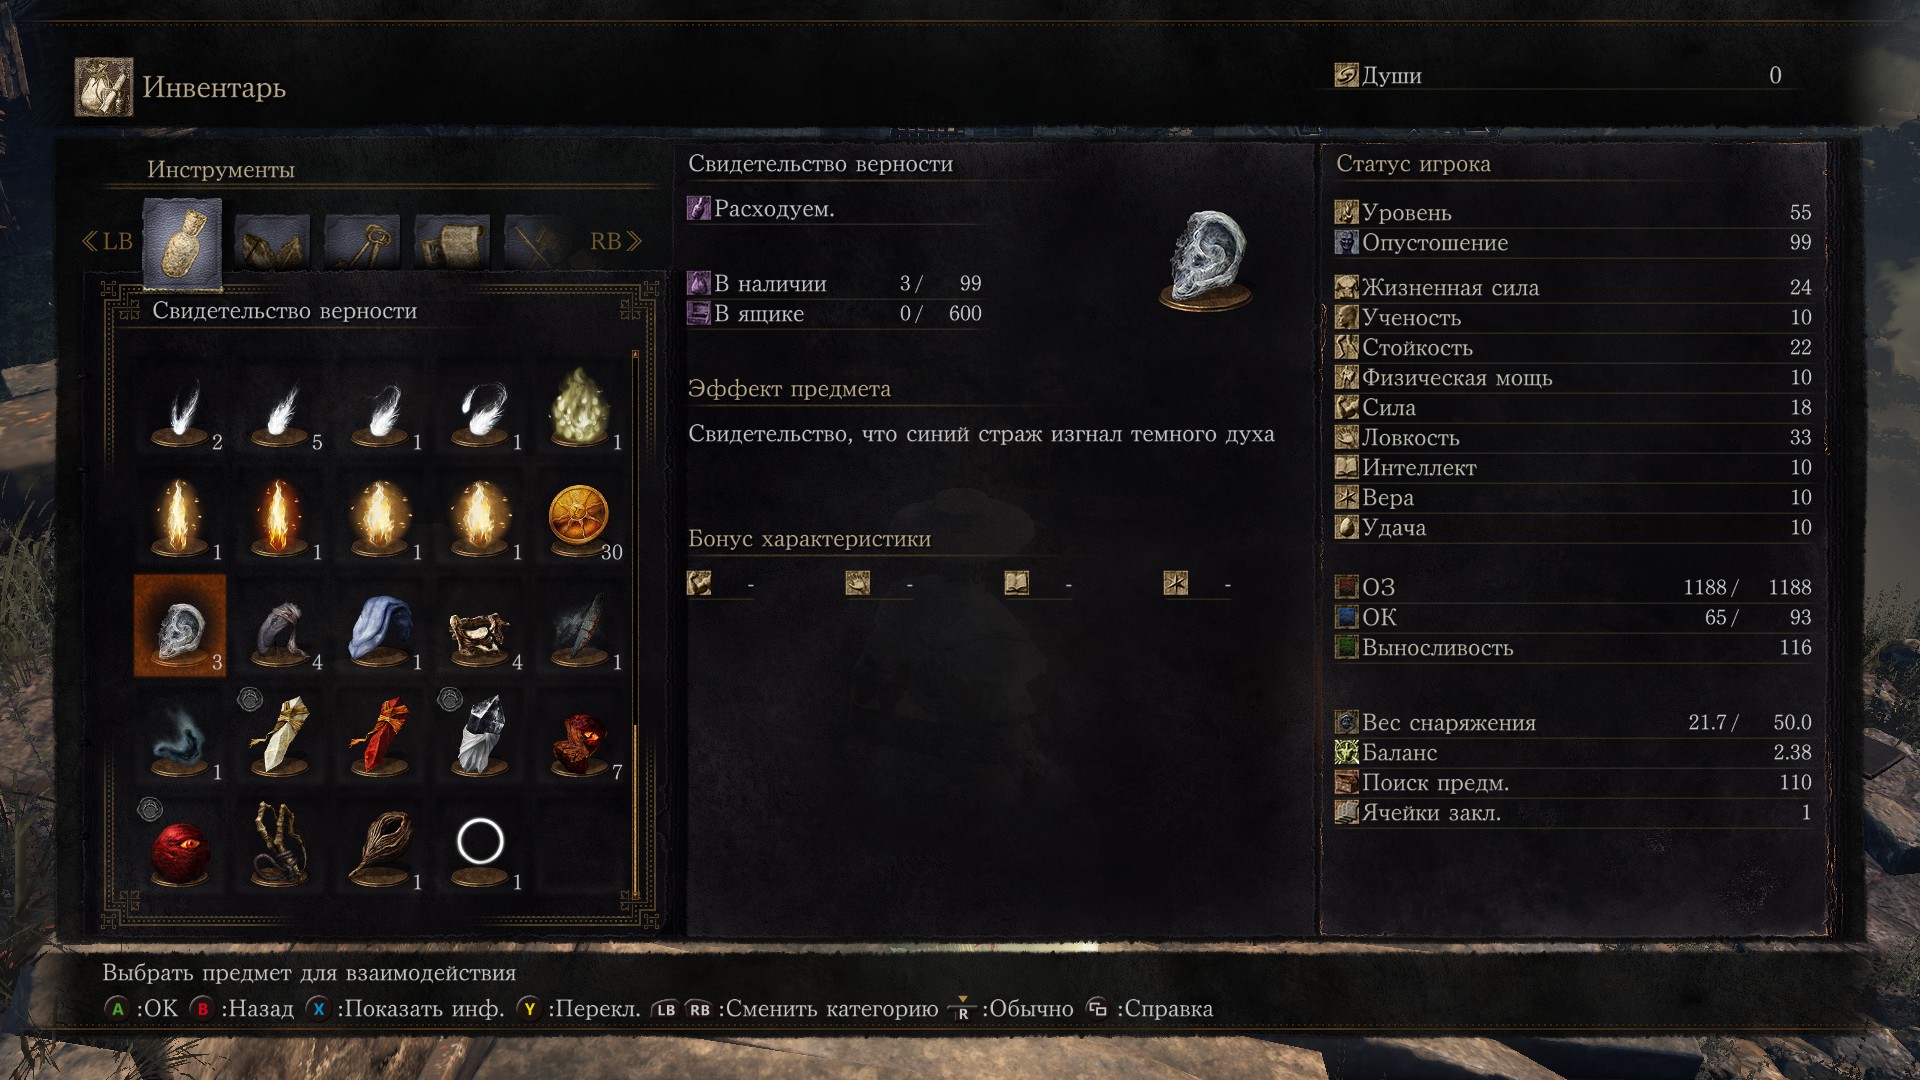This screenshot has width=1920, height=1080.
Task: Click the inventory list scrollbar
Action: tap(635, 622)
